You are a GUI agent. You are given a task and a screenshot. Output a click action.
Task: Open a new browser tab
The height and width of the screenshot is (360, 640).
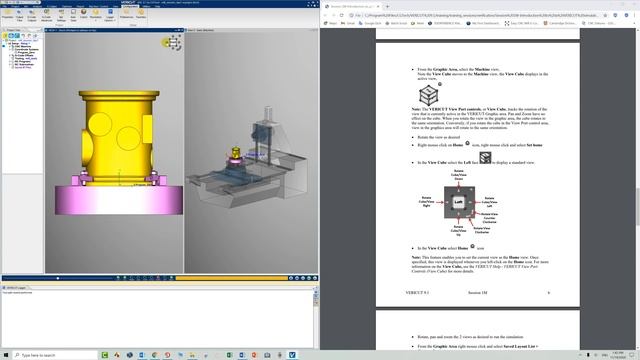387,7
